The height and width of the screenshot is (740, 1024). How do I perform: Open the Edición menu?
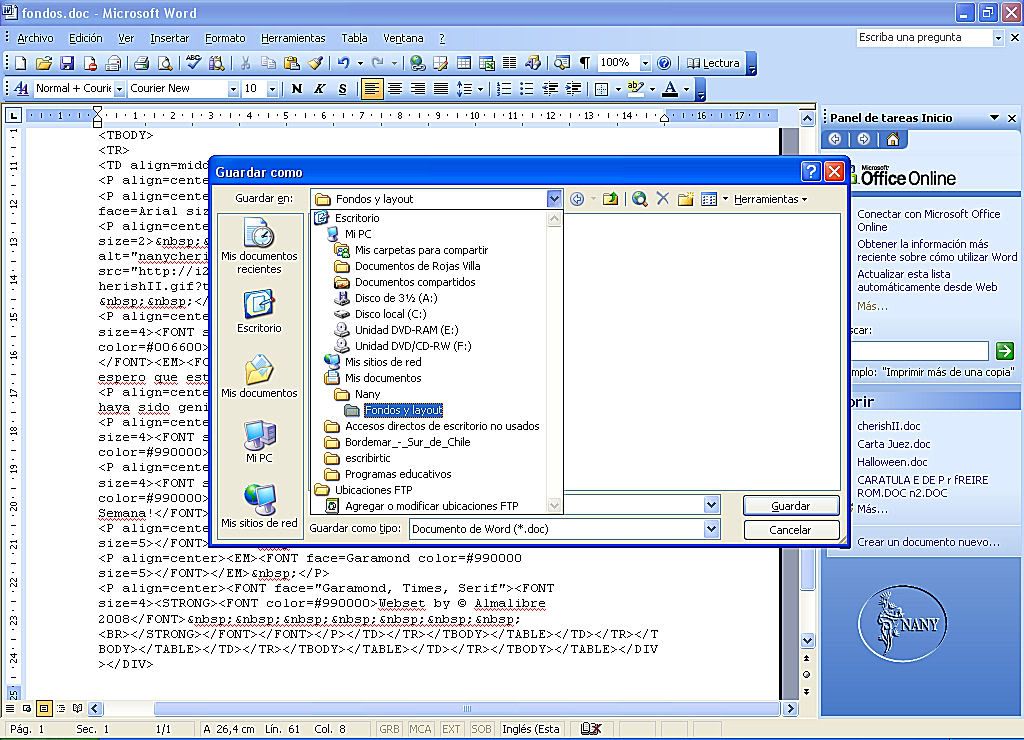(86, 38)
